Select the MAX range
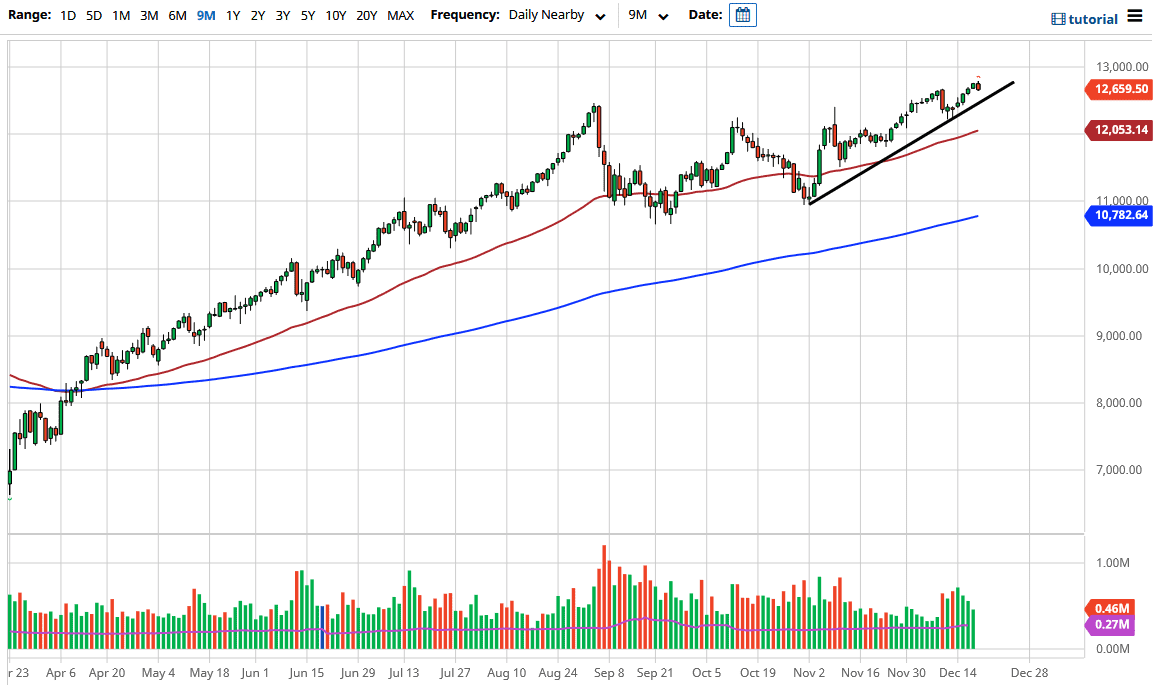Image resolution: width=1155 pixels, height=685 pixels. (x=401, y=15)
